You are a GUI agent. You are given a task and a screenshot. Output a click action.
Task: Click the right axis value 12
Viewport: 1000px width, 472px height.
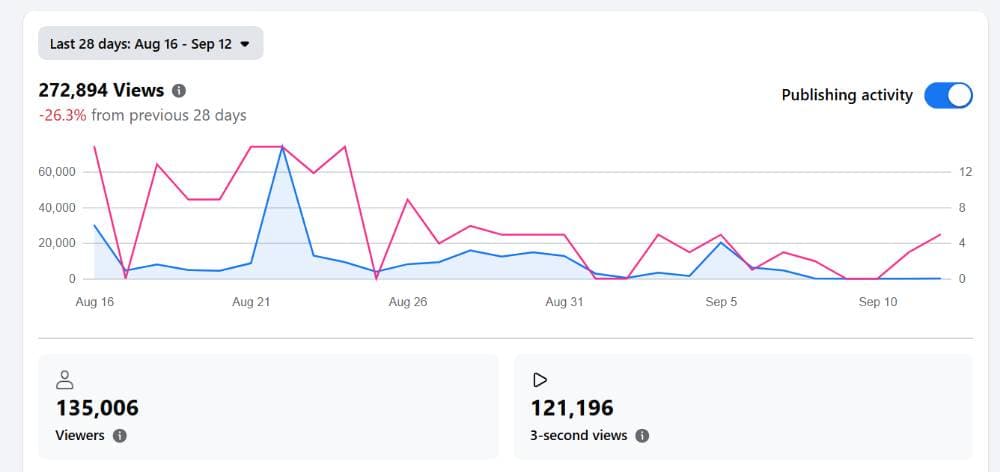965,172
